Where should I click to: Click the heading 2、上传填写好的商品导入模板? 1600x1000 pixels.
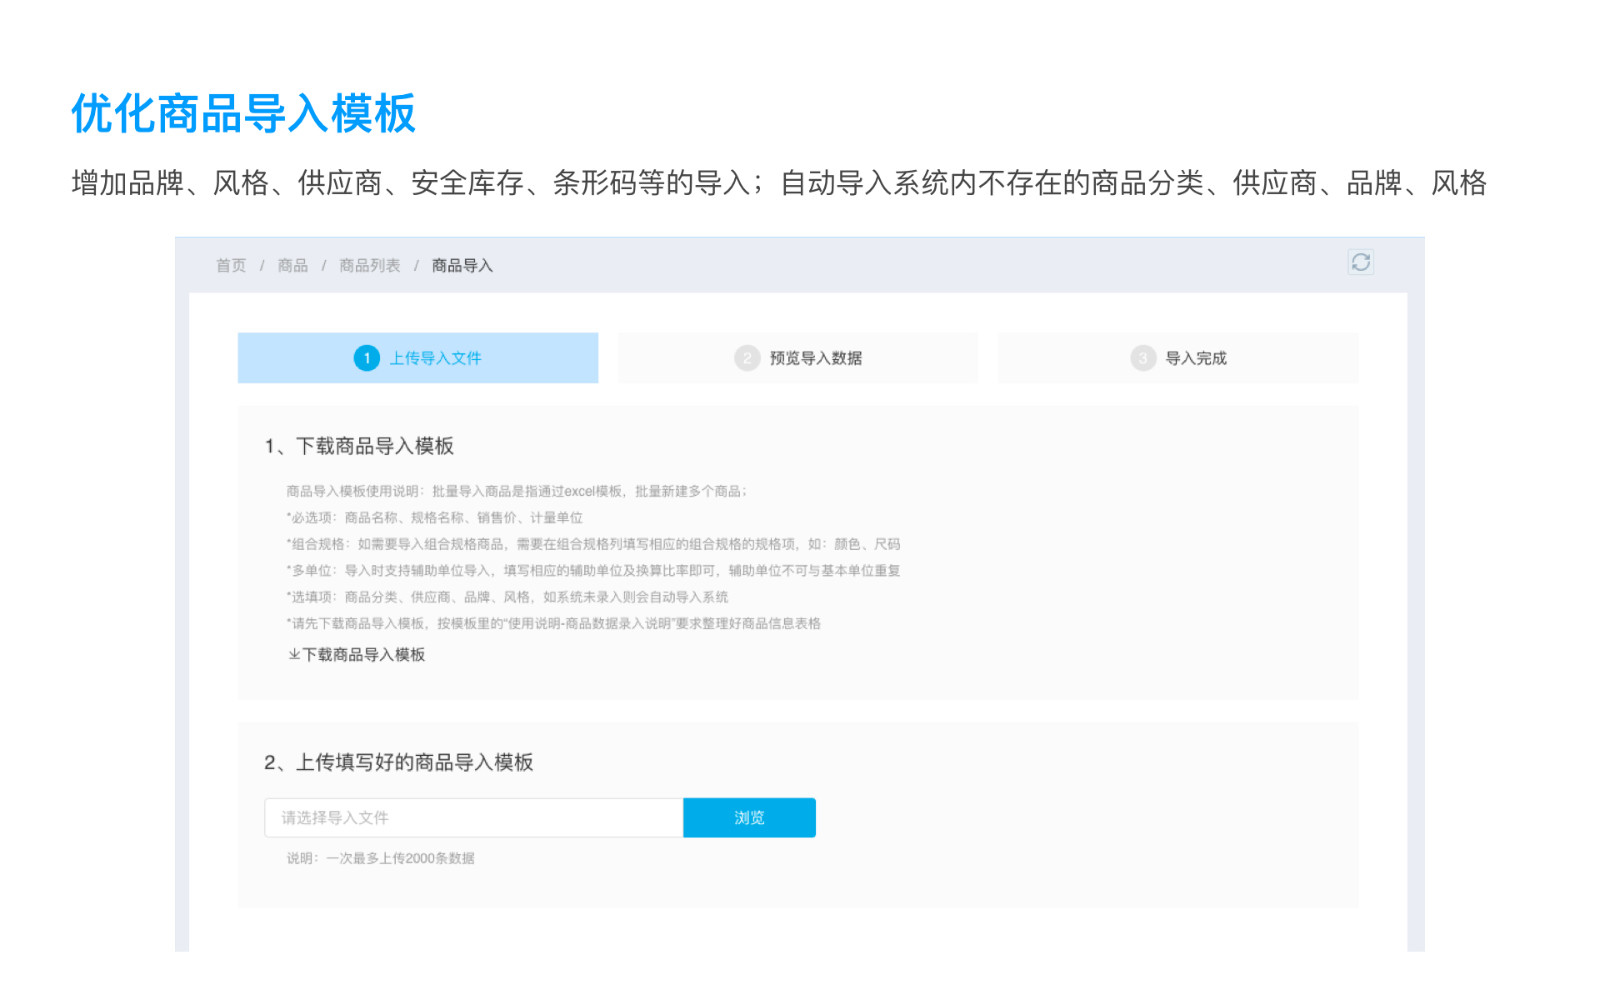[x=399, y=762]
